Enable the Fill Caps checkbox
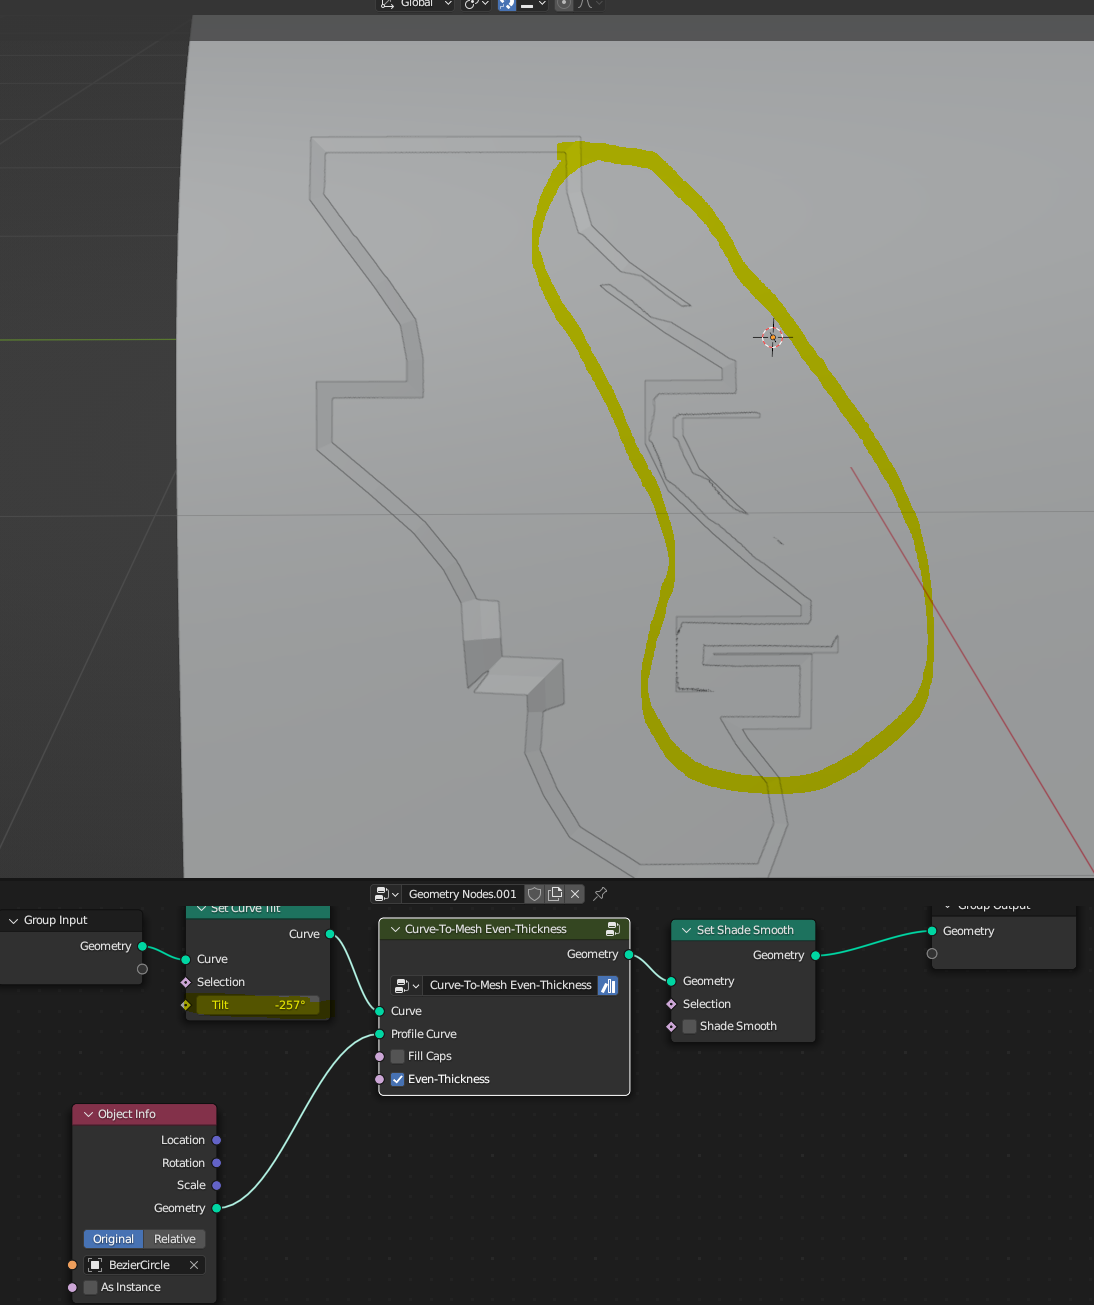1094x1305 pixels. tap(398, 1057)
